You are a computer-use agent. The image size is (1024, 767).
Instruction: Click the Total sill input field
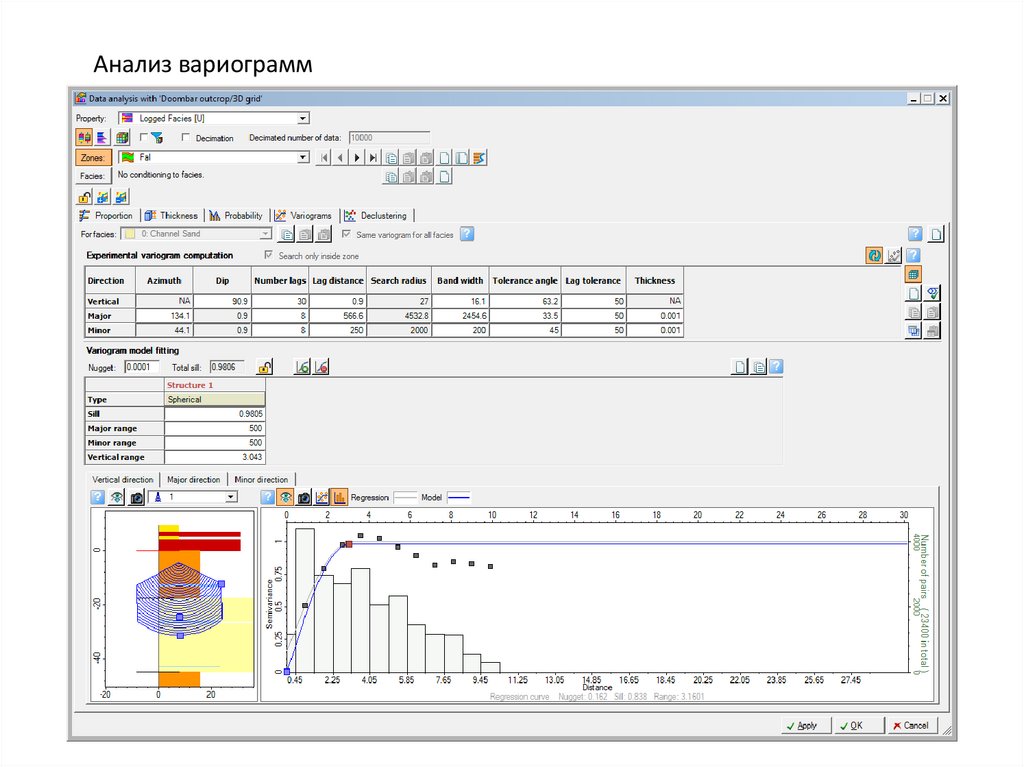pyautogui.click(x=226, y=367)
